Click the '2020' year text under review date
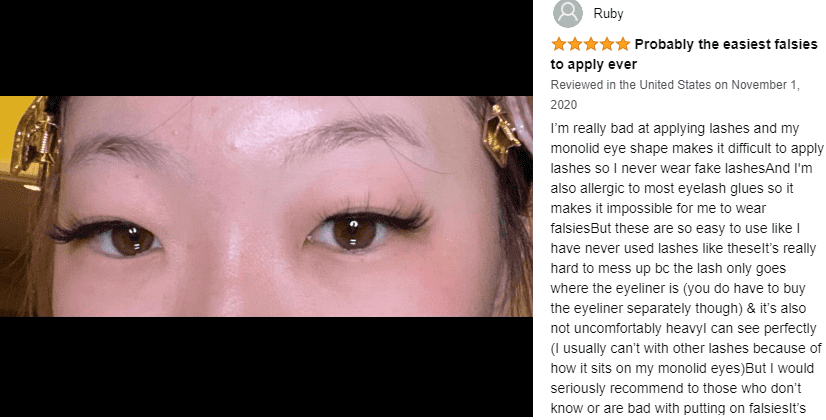The width and height of the screenshot is (826, 420). point(564,105)
